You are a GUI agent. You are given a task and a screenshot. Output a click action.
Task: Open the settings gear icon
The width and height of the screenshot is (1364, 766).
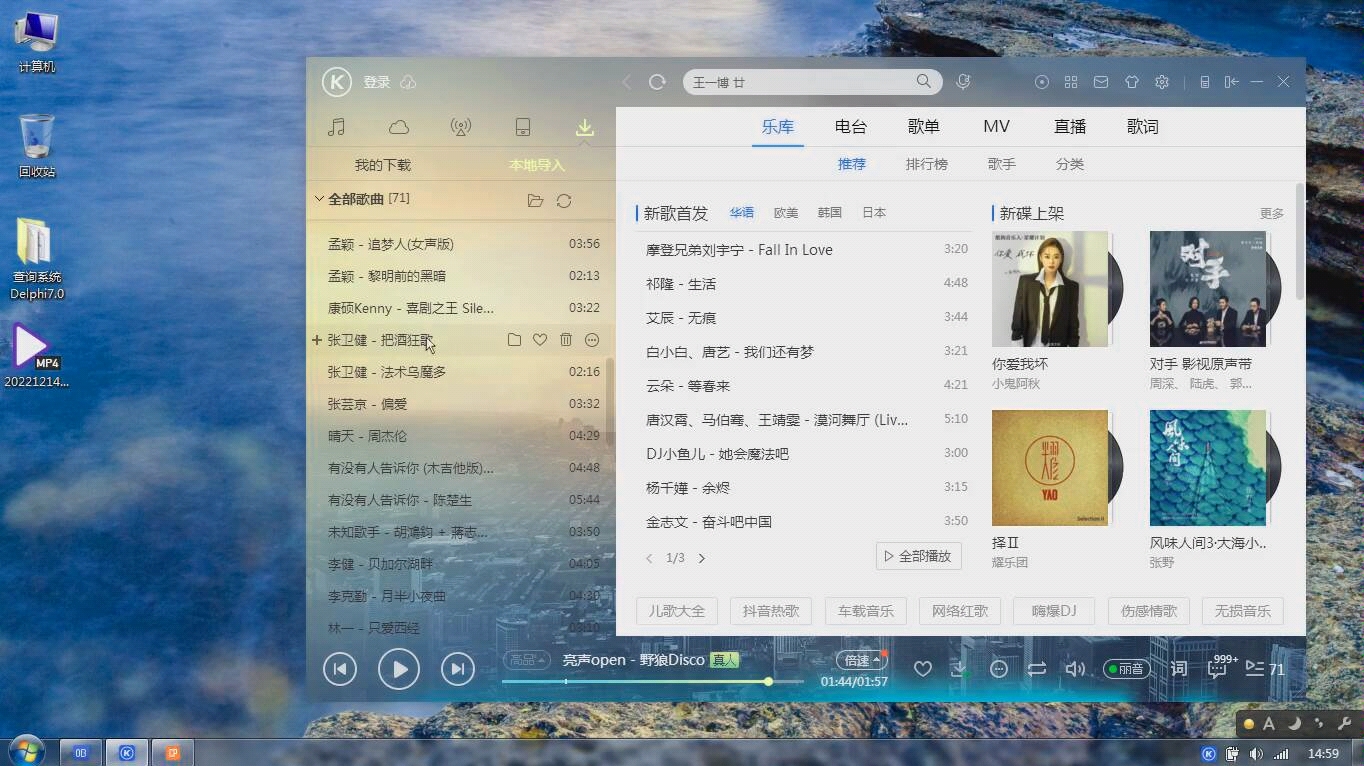point(1162,82)
